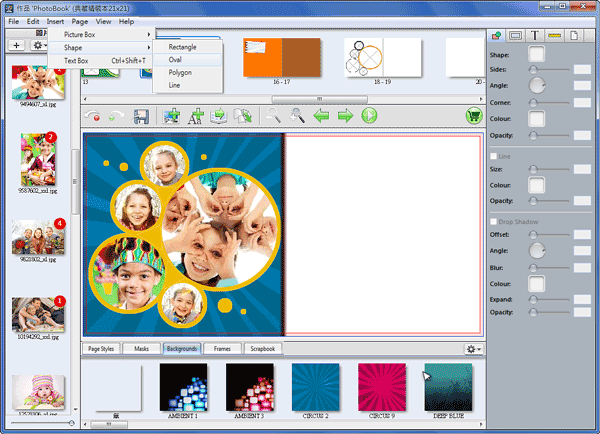
Task: Open photo list gear settings dropdown
Action: click(x=39, y=46)
